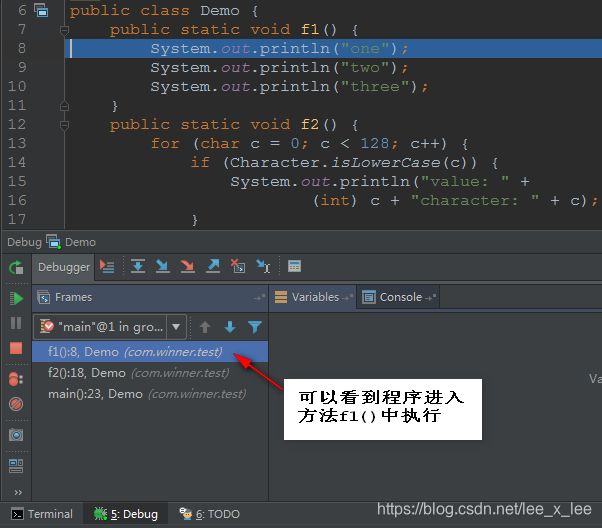
Task: Resume program with green play icon
Action: pos(16,298)
